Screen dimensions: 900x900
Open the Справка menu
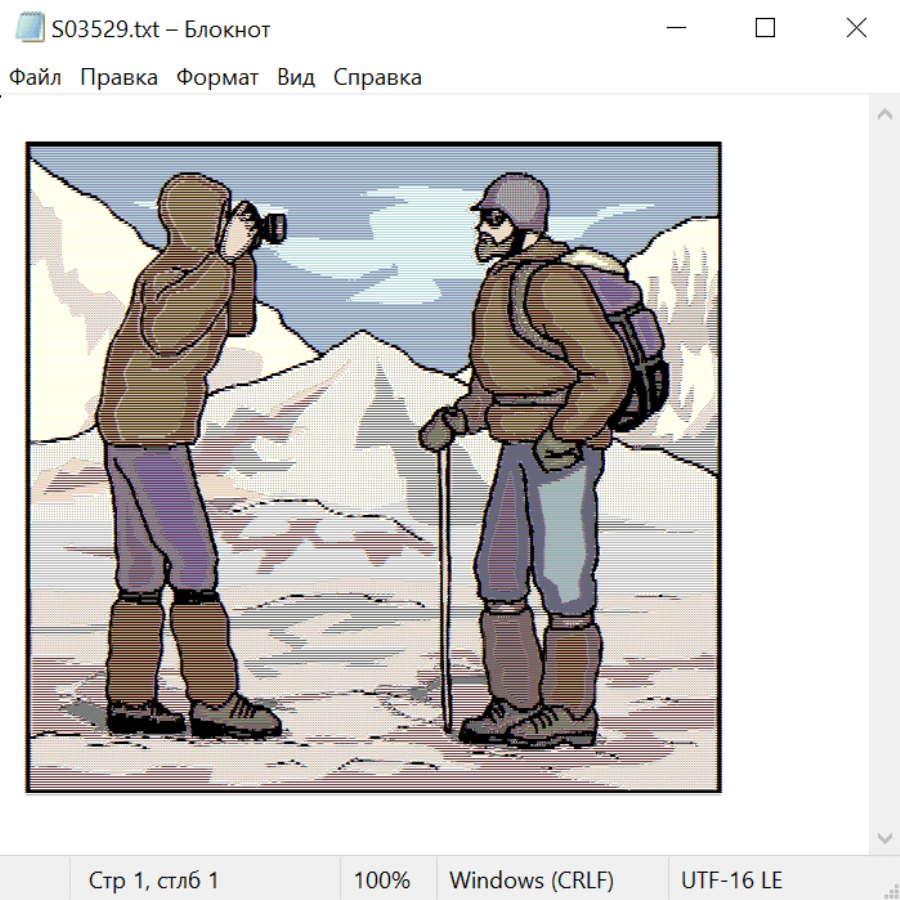pyautogui.click(x=377, y=78)
